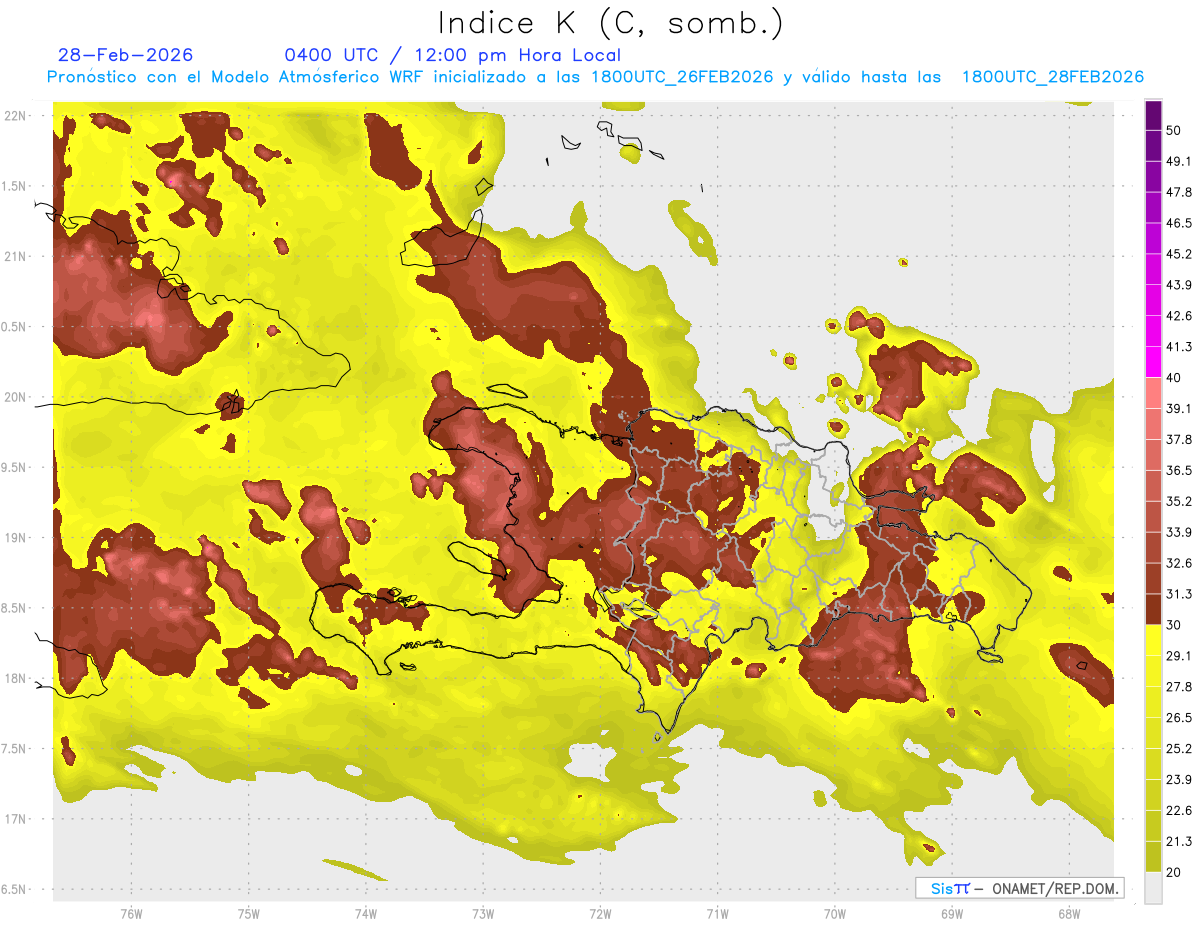This screenshot has height=927, width=1200.
Task: Click the legend value '37.8'
Action: point(1179,439)
